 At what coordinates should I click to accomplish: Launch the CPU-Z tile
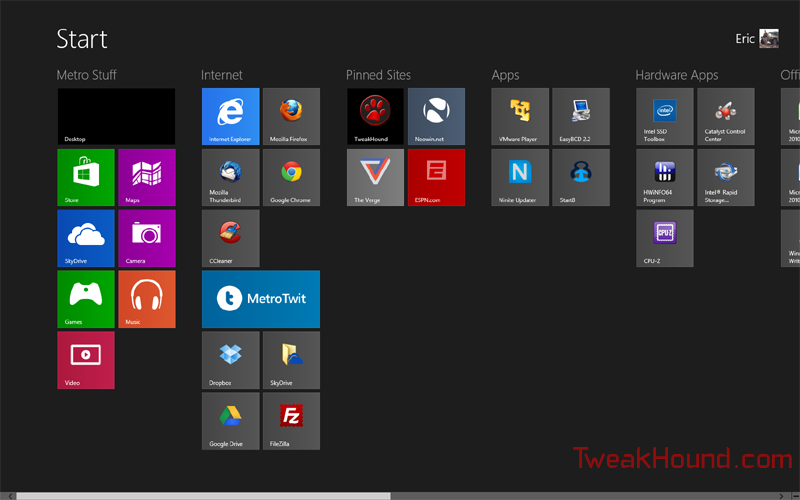coord(665,238)
